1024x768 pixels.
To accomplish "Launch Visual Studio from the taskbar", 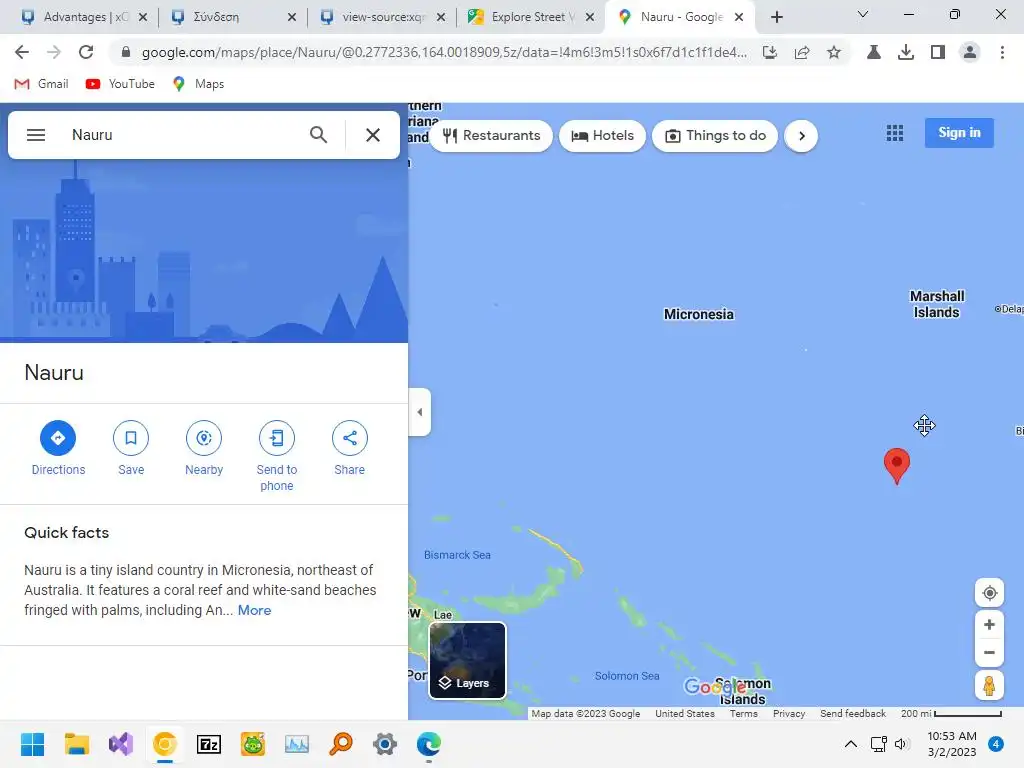I will [x=121, y=744].
